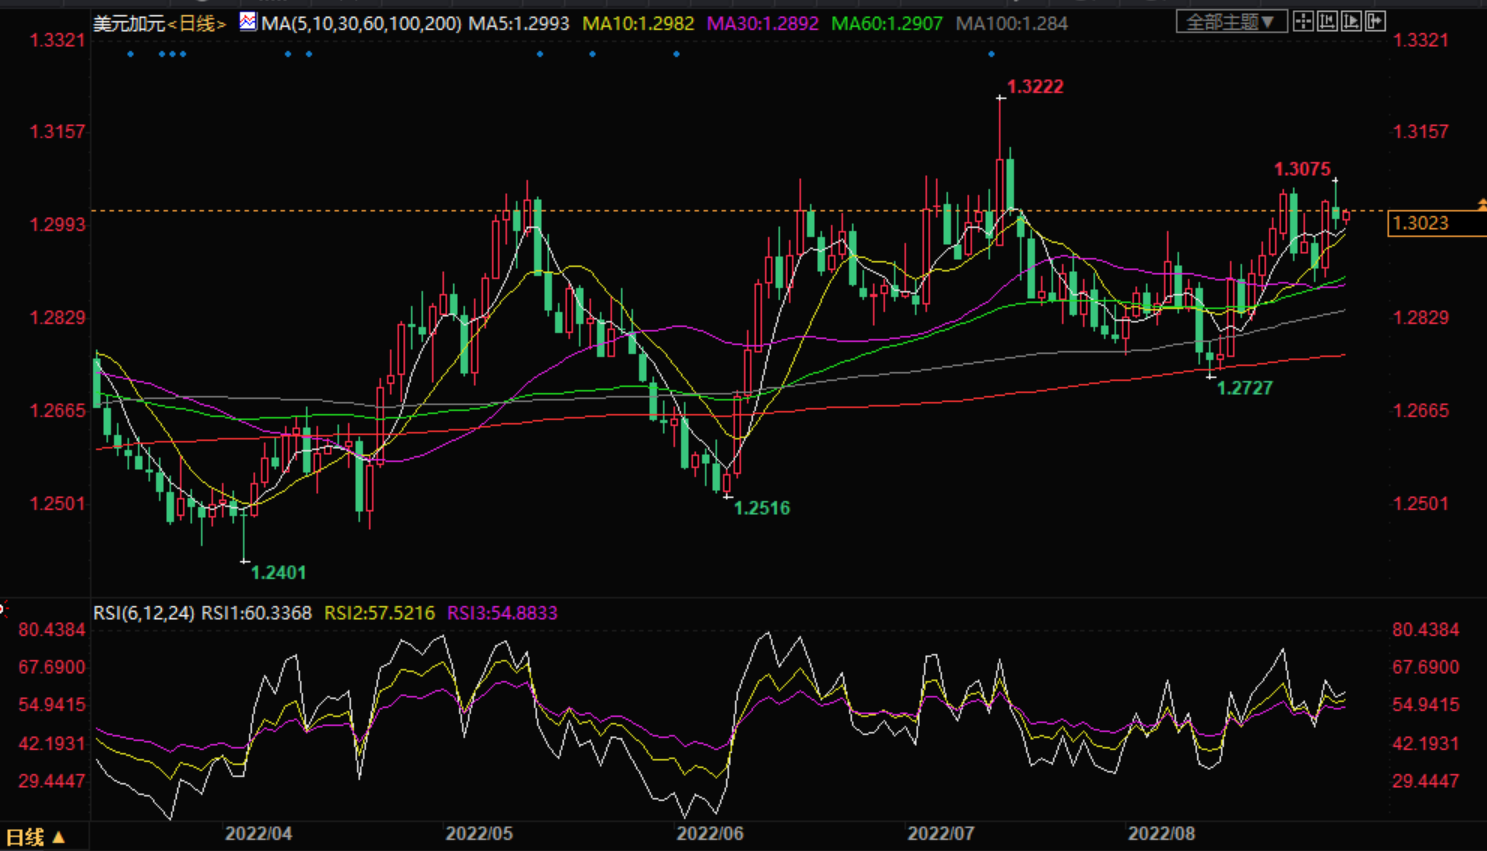Click the rightmost panel-arrow toolbar icon
The height and width of the screenshot is (851, 1487).
click(x=1376, y=21)
